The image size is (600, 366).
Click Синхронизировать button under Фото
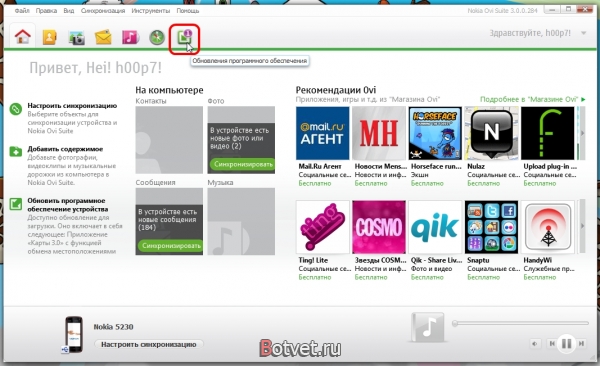[x=242, y=164]
